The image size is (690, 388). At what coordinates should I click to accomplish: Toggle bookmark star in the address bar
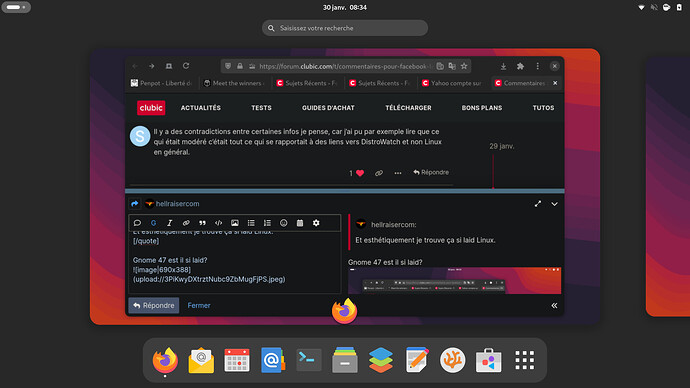coord(464,66)
